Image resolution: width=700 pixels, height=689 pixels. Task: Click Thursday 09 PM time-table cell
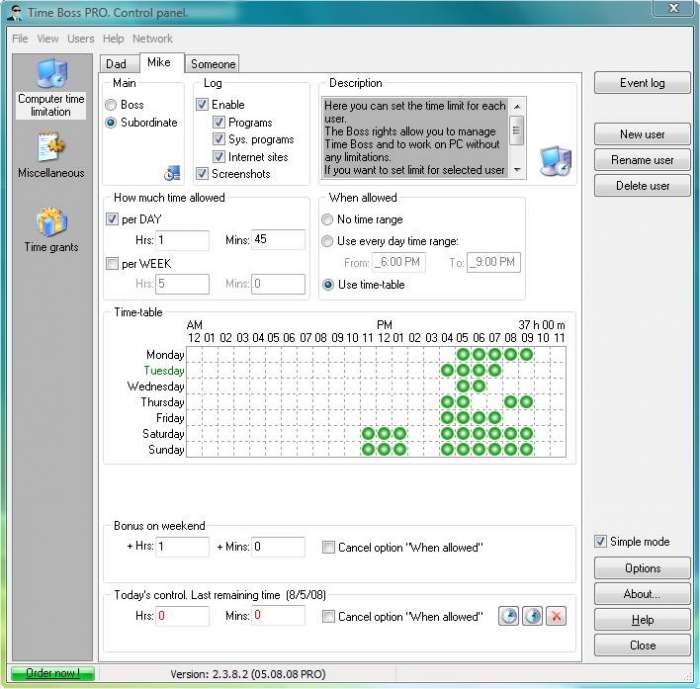click(526, 402)
